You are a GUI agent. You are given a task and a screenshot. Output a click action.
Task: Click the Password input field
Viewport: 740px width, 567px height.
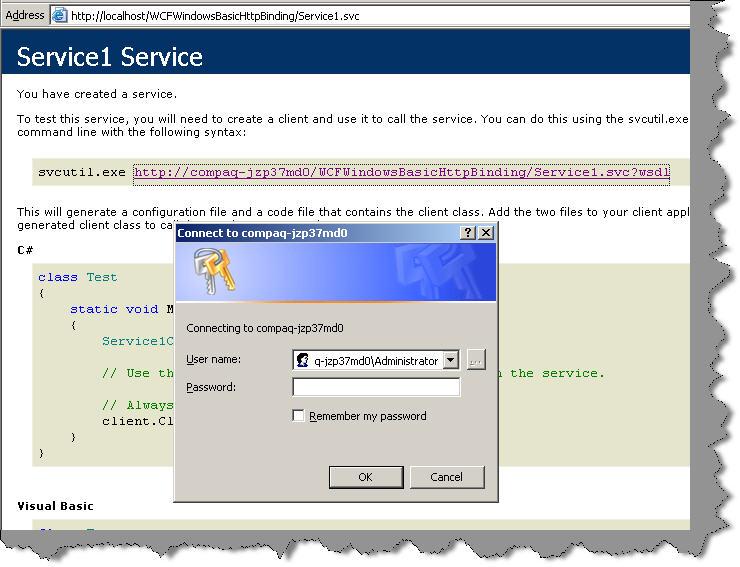pos(376,387)
